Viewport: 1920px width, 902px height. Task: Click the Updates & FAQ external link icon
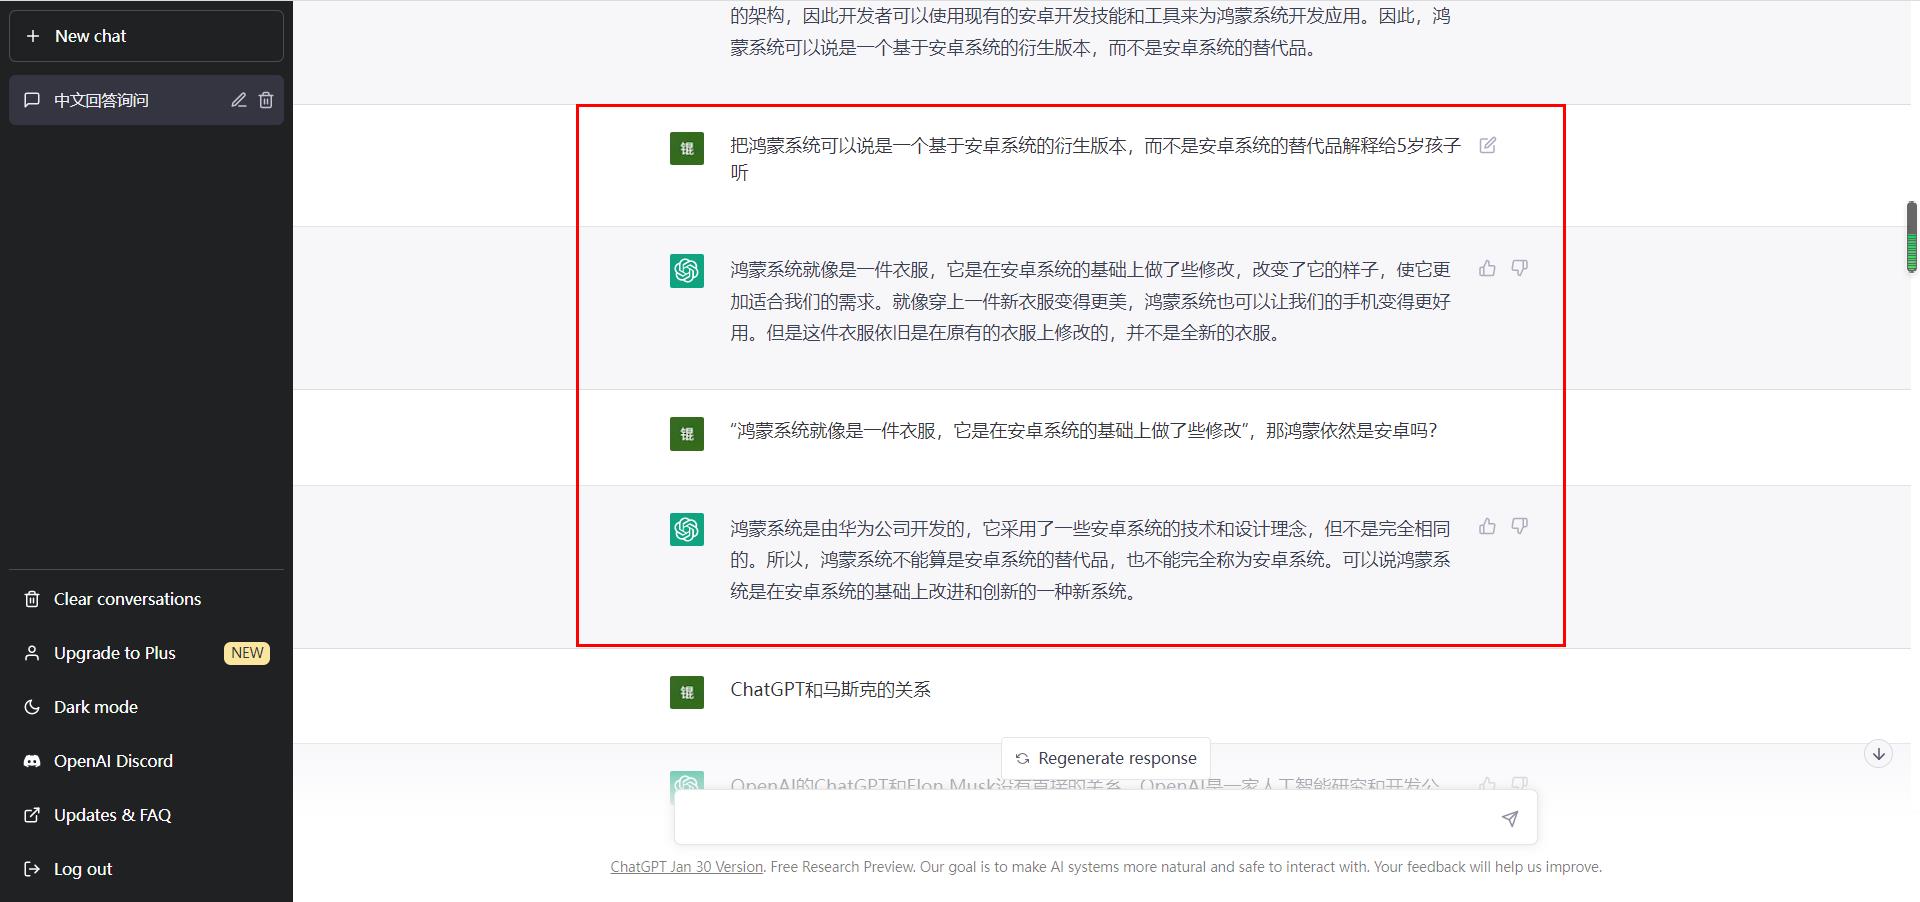point(33,815)
